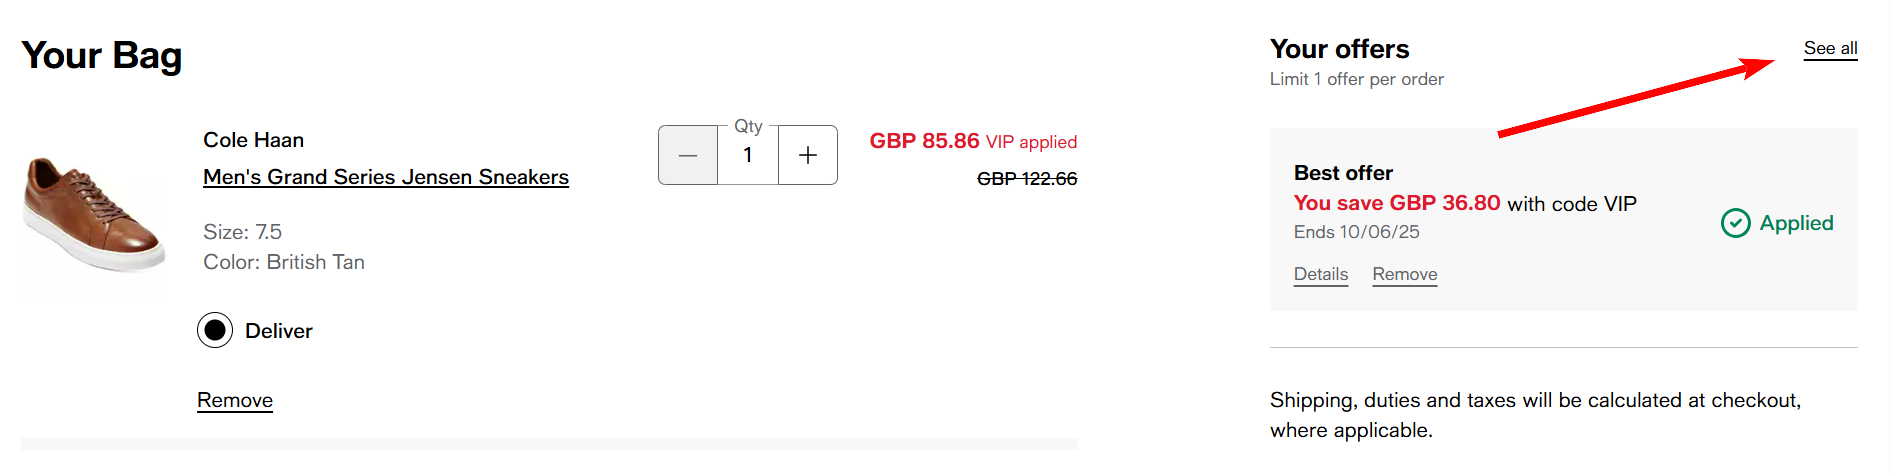Open Men's Grand Series Jensen Sneakers link
Image resolution: width=1892 pixels, height=474 pixels.
386,177
